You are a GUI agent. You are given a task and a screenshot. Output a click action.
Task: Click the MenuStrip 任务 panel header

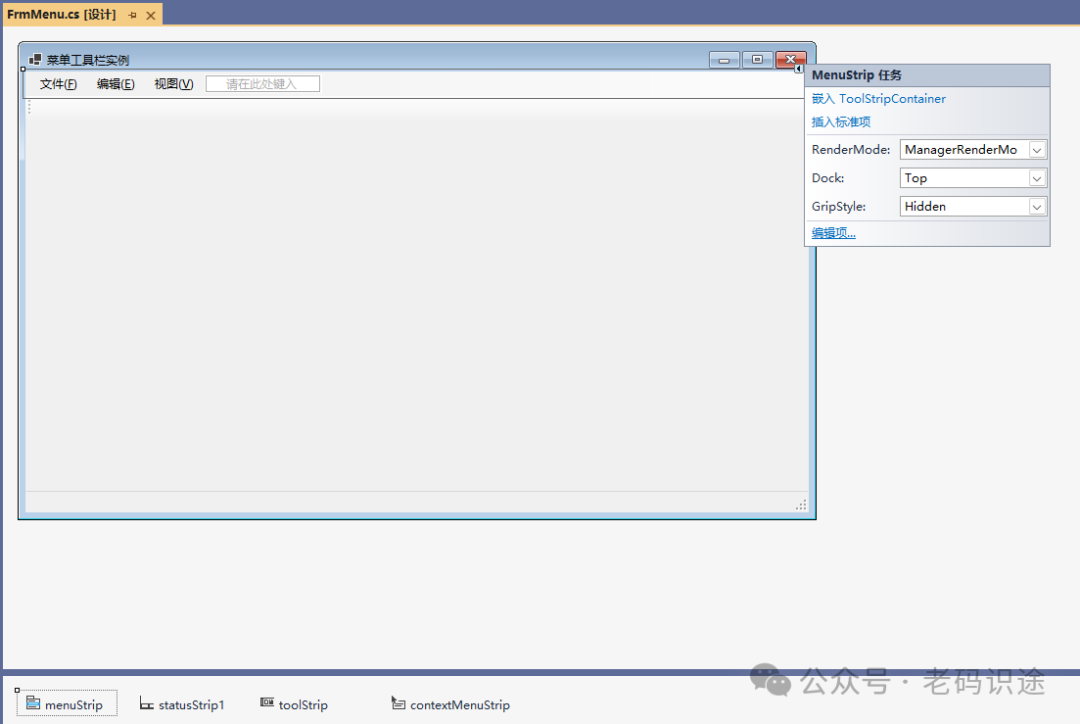pyautogui.click(x=927, y=75)
